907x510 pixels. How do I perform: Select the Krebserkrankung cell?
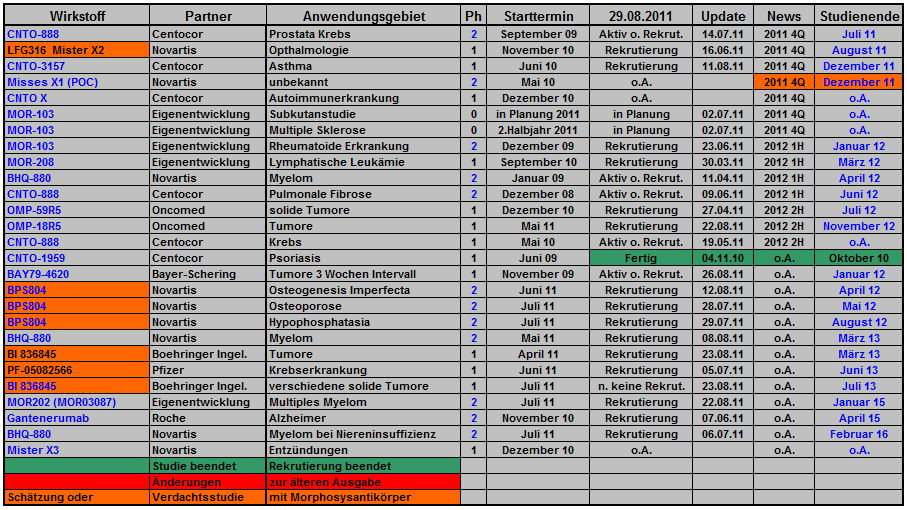point(364,371)
